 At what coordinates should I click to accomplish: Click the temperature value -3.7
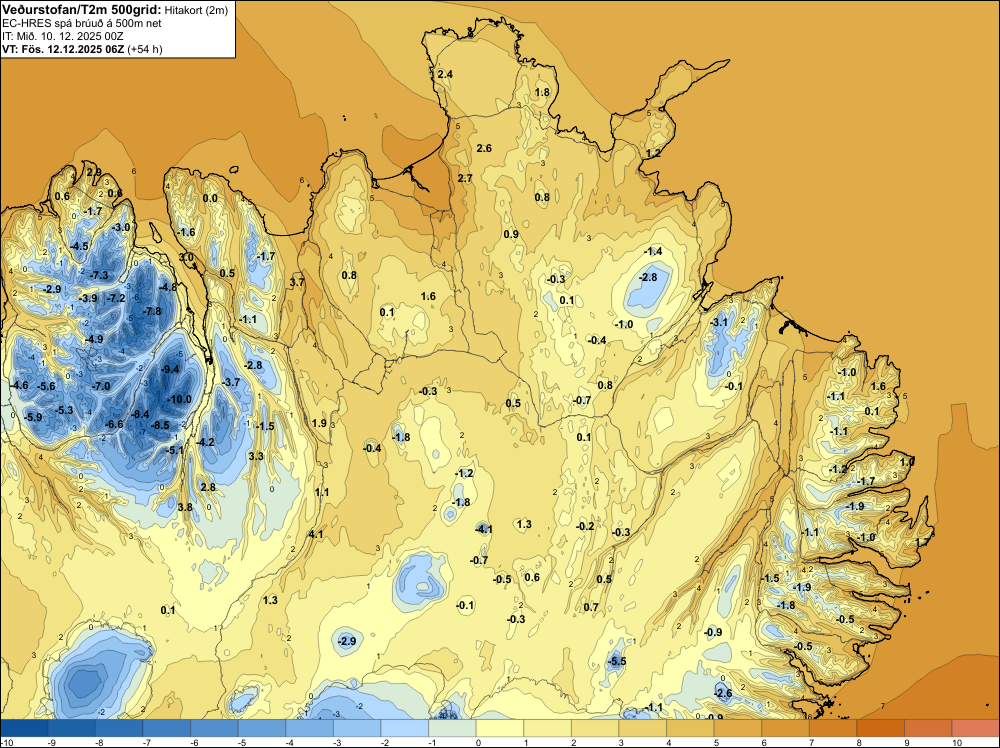[x=230, y=382]
